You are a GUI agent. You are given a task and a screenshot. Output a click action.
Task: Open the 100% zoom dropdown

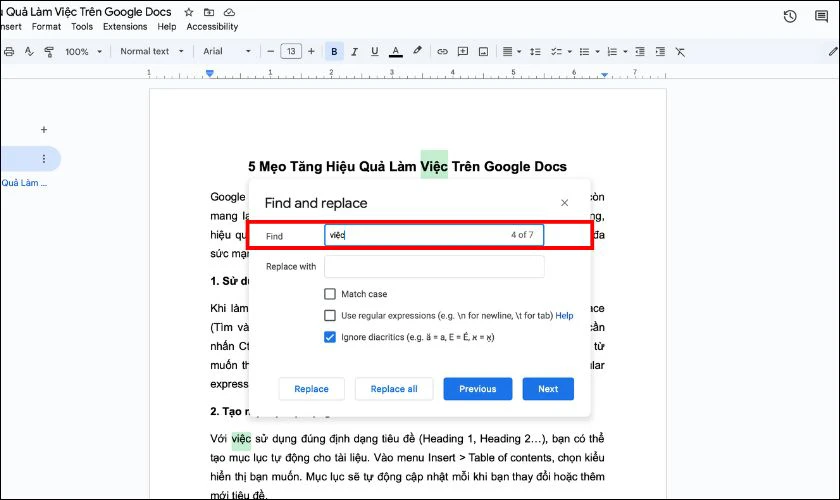pos(83,51)
